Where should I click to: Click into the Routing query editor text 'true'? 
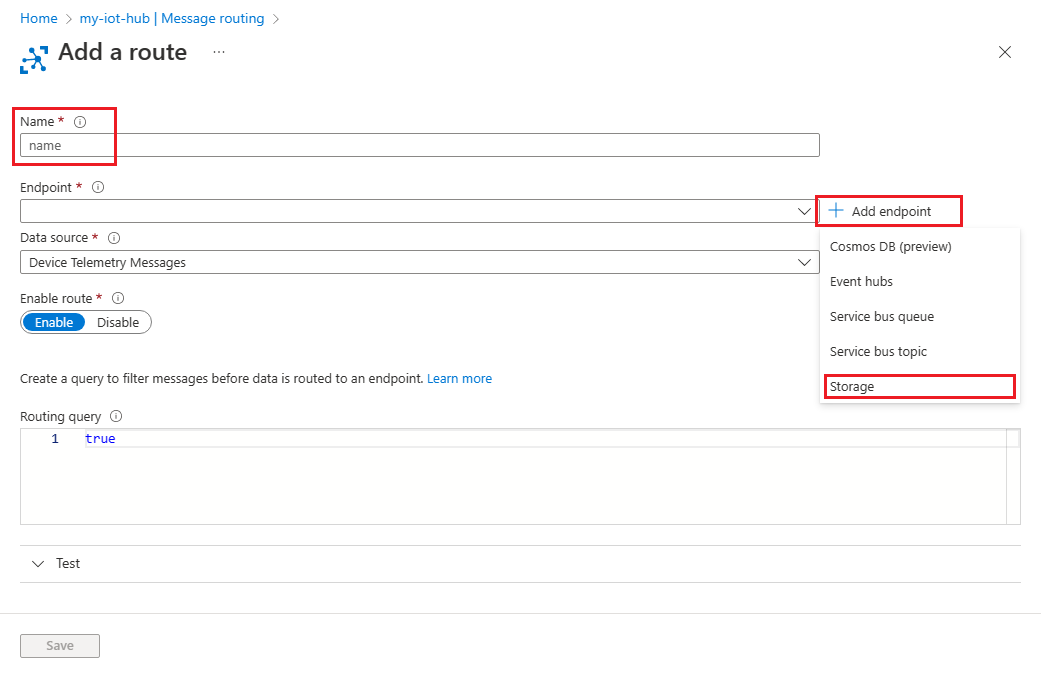(100, 438)
